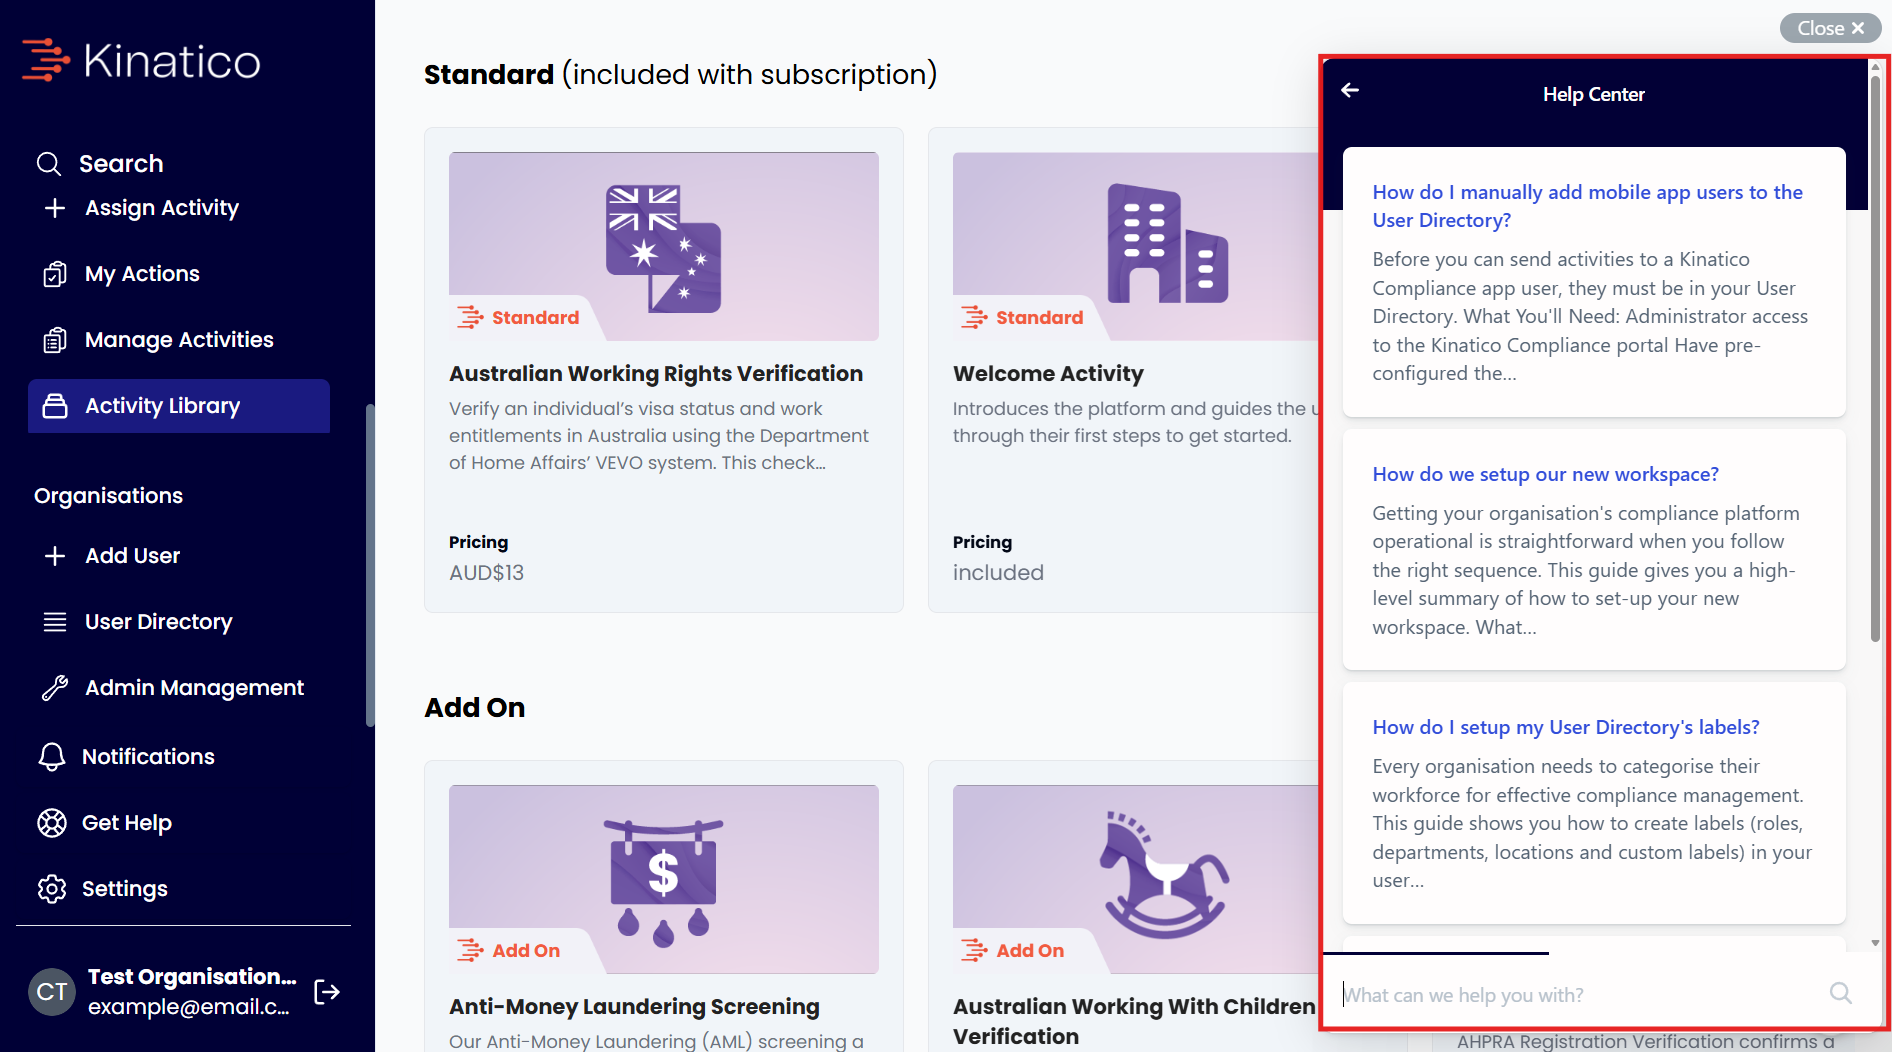
Task: Open Settings from sidebar
Action: point(125,889)
